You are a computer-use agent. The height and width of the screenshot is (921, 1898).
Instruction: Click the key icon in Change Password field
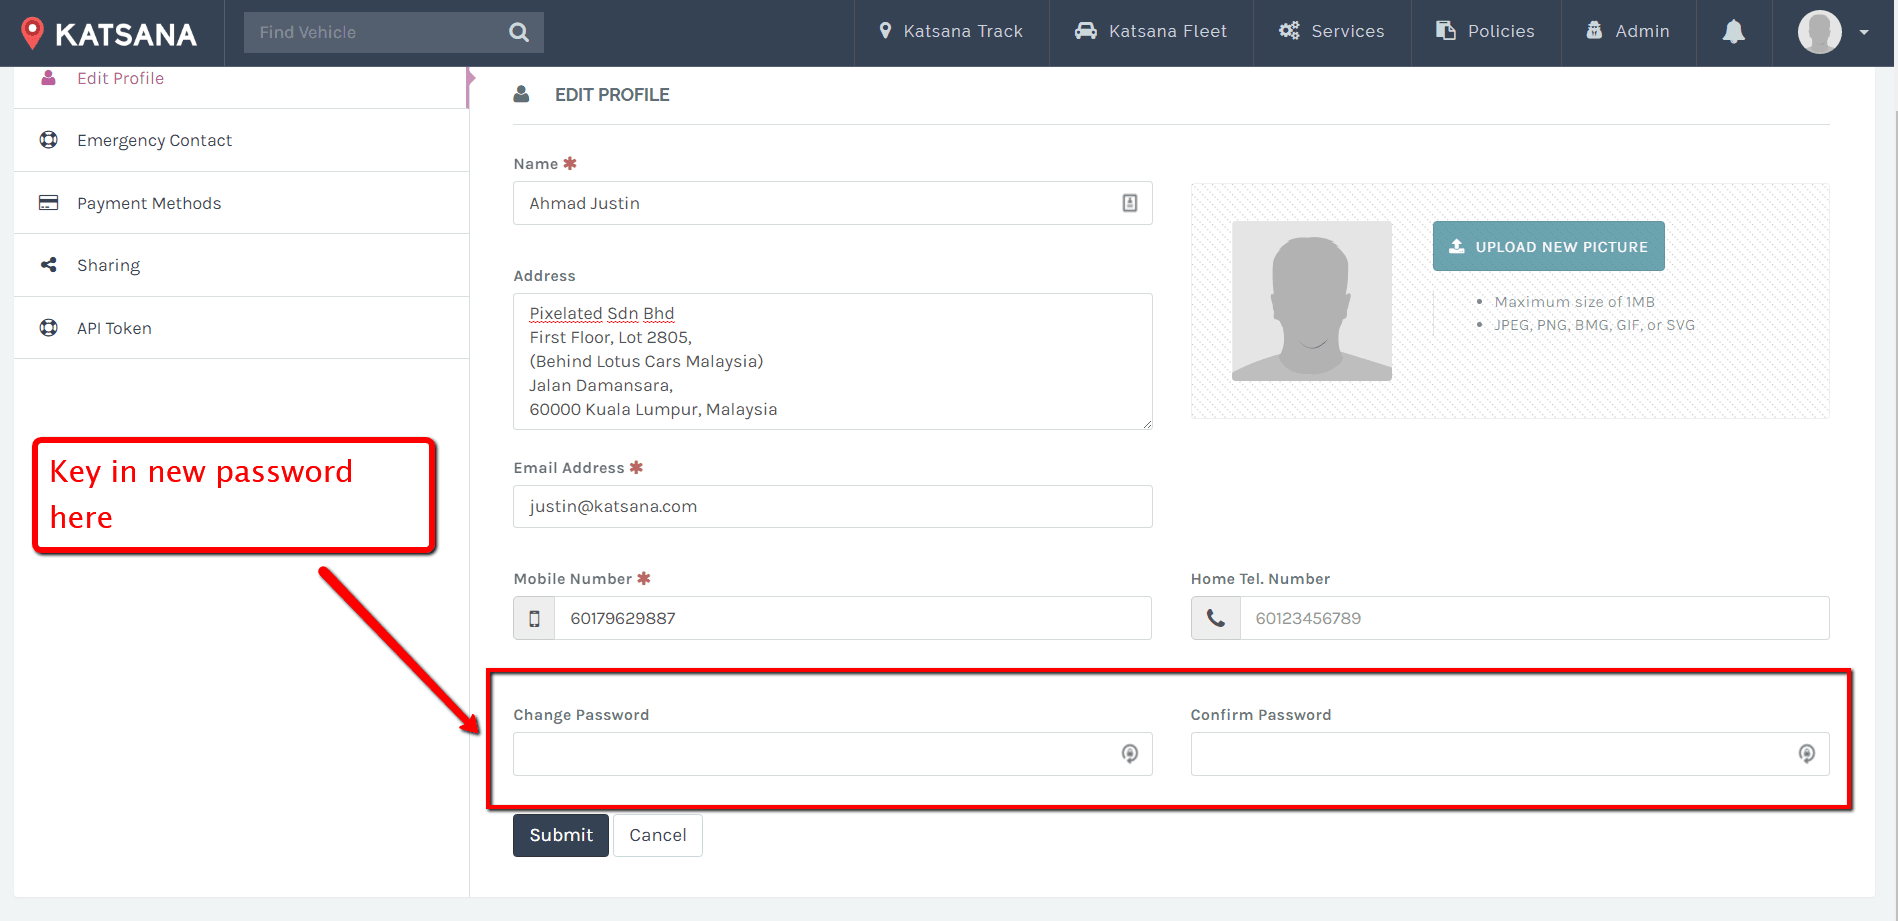coord(1129,754)
